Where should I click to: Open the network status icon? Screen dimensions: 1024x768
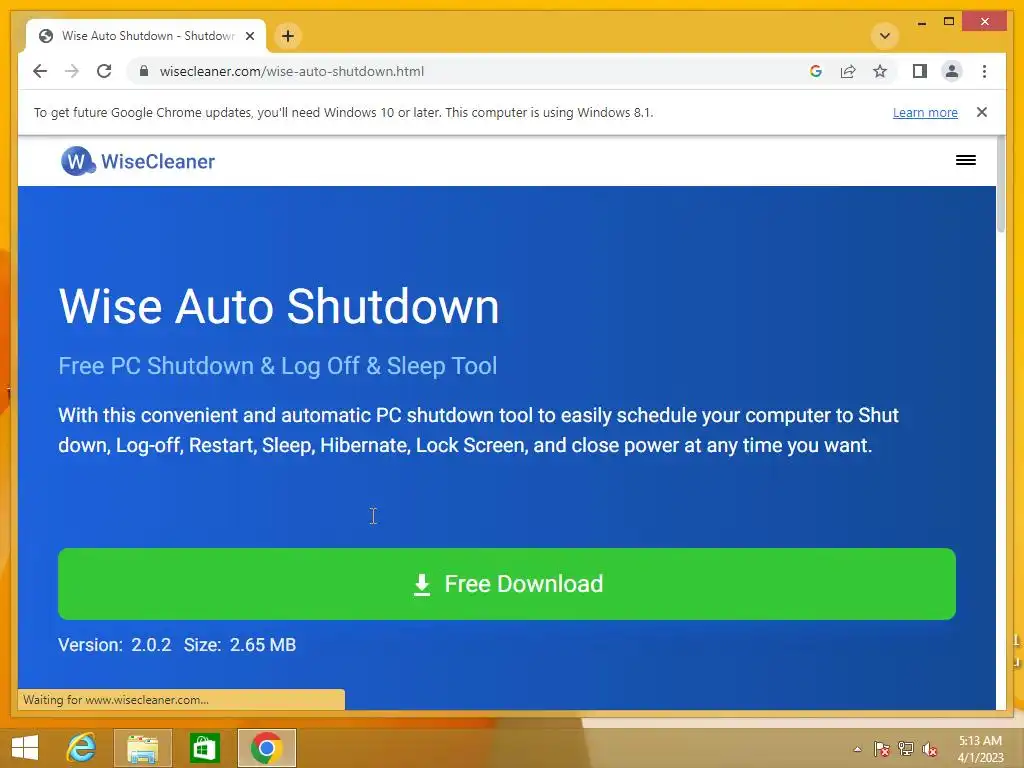pos(906,749)
